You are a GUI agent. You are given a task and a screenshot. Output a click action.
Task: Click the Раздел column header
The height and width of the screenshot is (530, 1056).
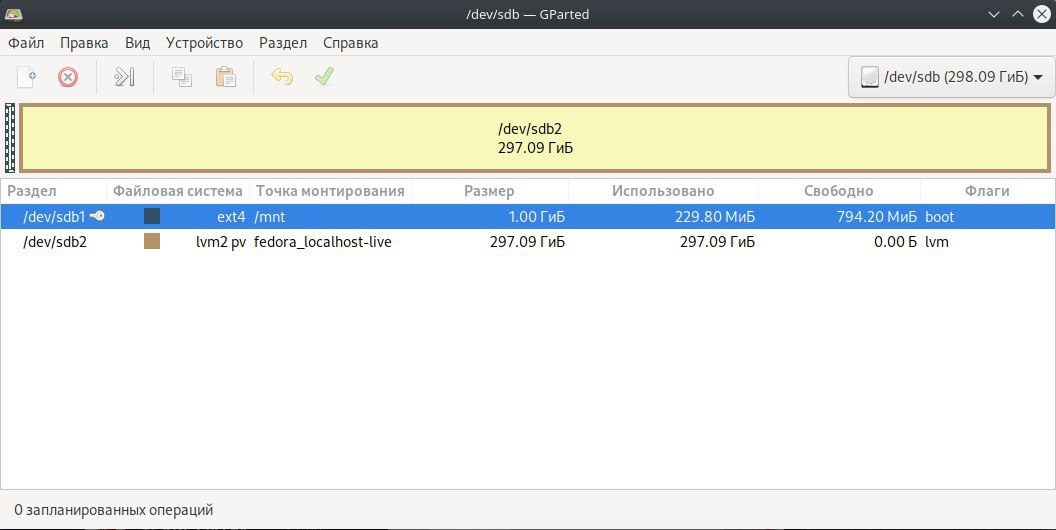click(53, 191)
